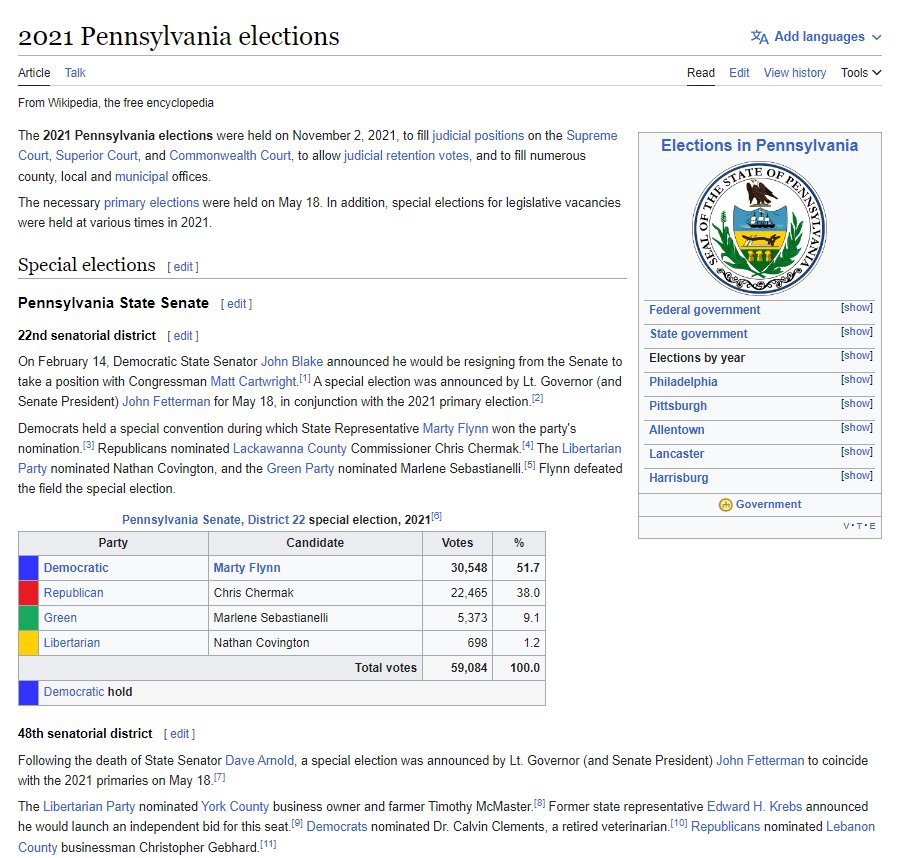Open the judicial positions link
The width and height of the screenshot is (906, 858).
pyautogui.click(x=478, y=136)
